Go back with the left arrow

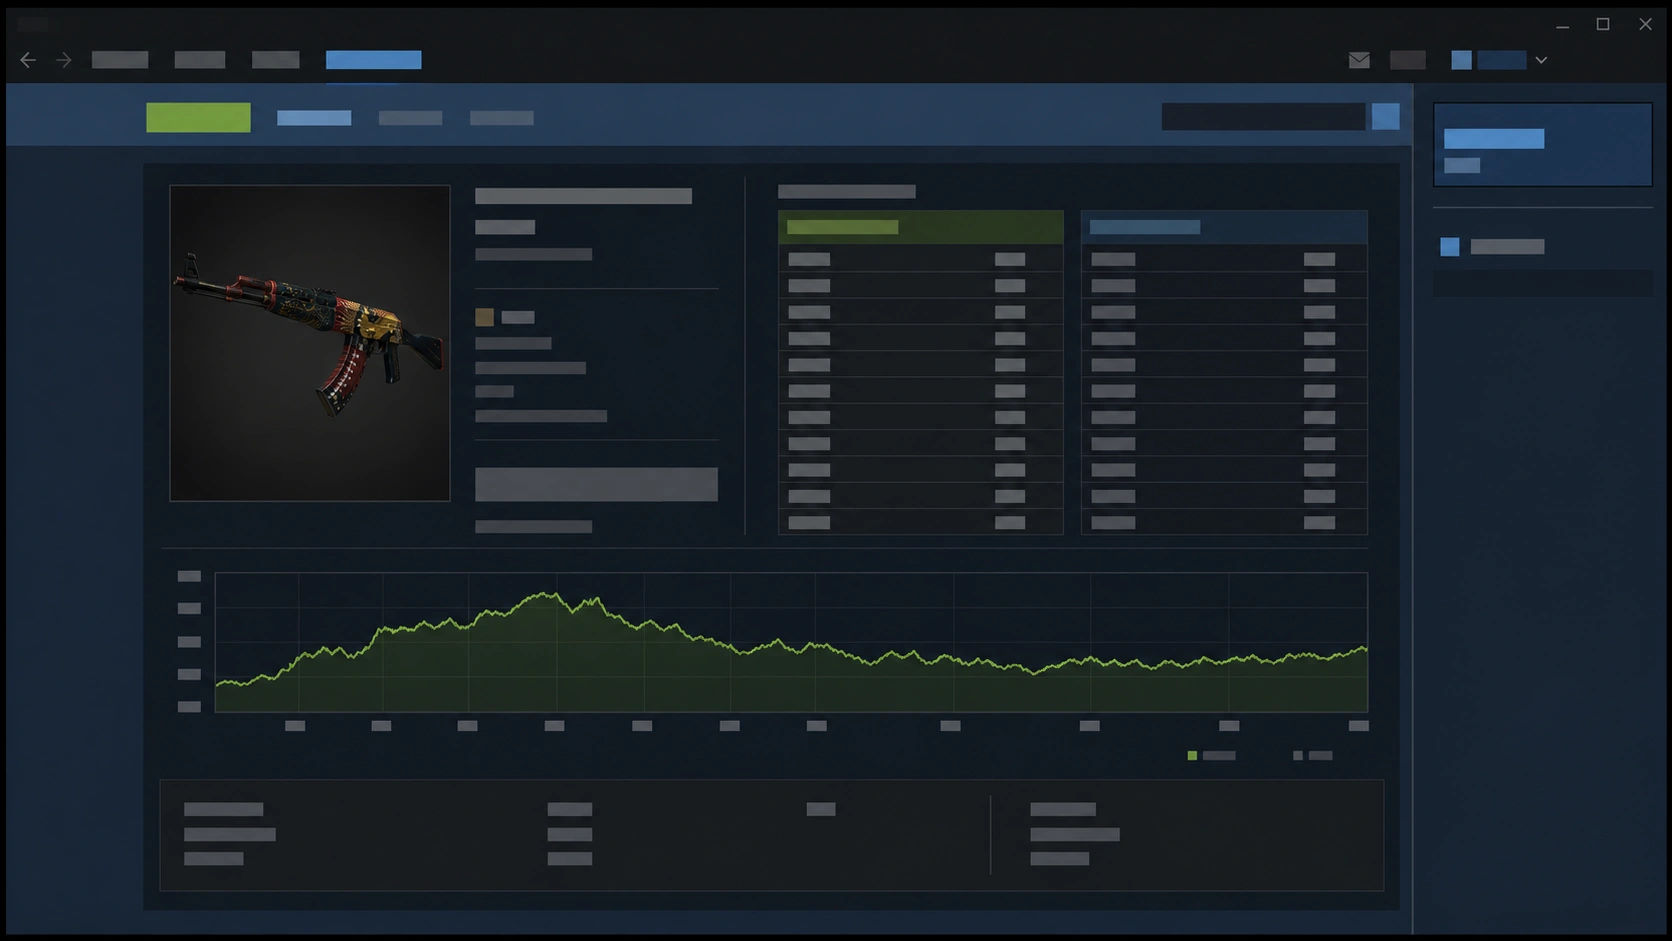click(x=28, y=60)
